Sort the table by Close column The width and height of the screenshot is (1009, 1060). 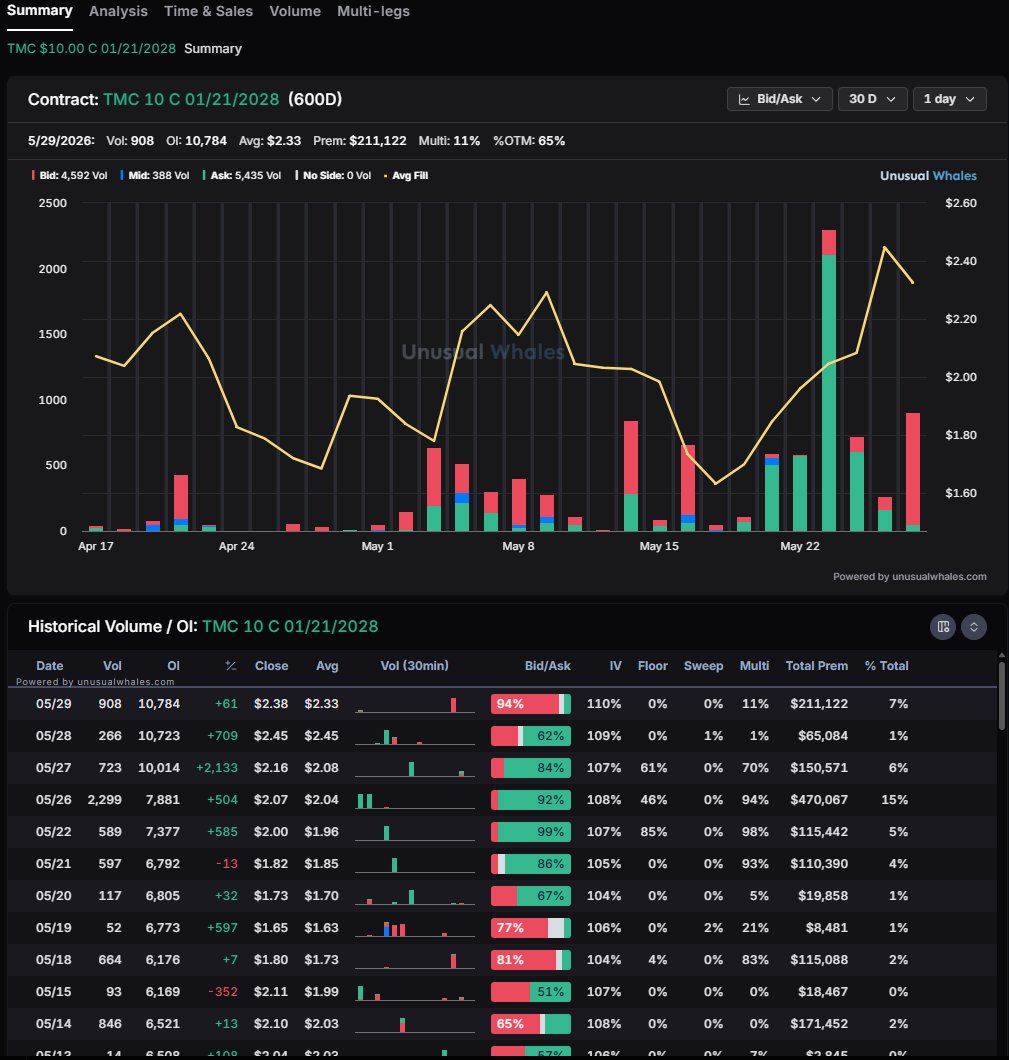pos(271,666)
